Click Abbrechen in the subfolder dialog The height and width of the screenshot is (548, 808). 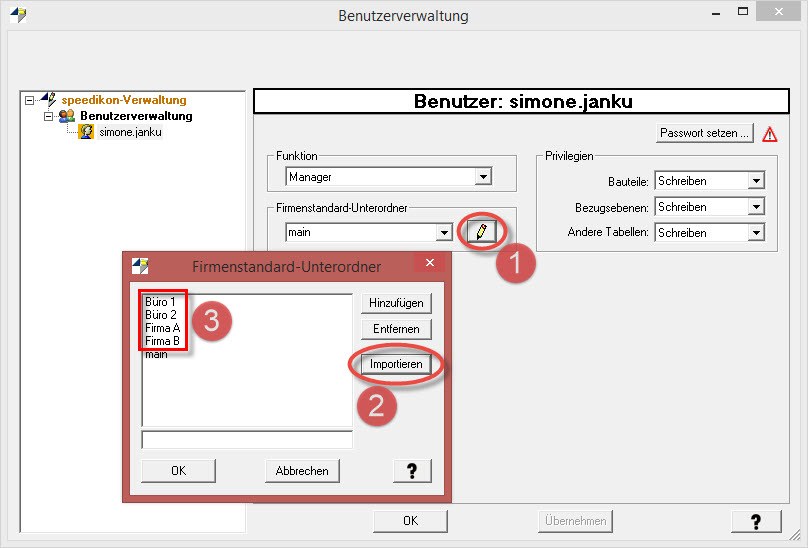pos(302,471)
